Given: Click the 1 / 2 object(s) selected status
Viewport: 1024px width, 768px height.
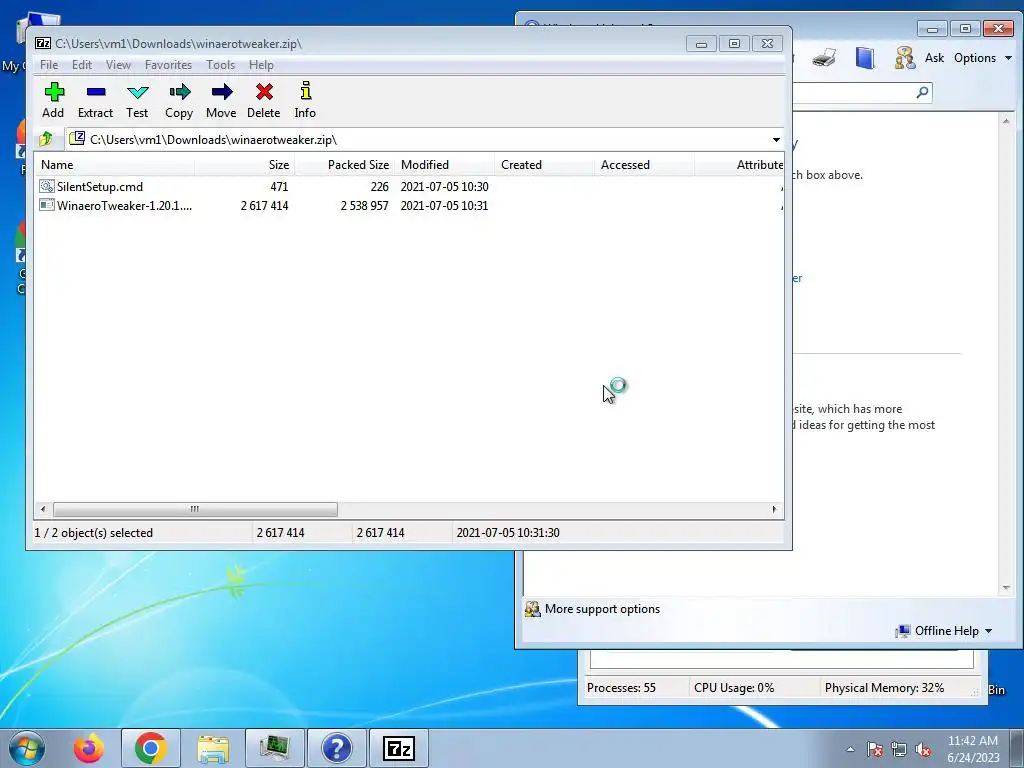Looking at the screenshot, I should [x=93, y=533].
